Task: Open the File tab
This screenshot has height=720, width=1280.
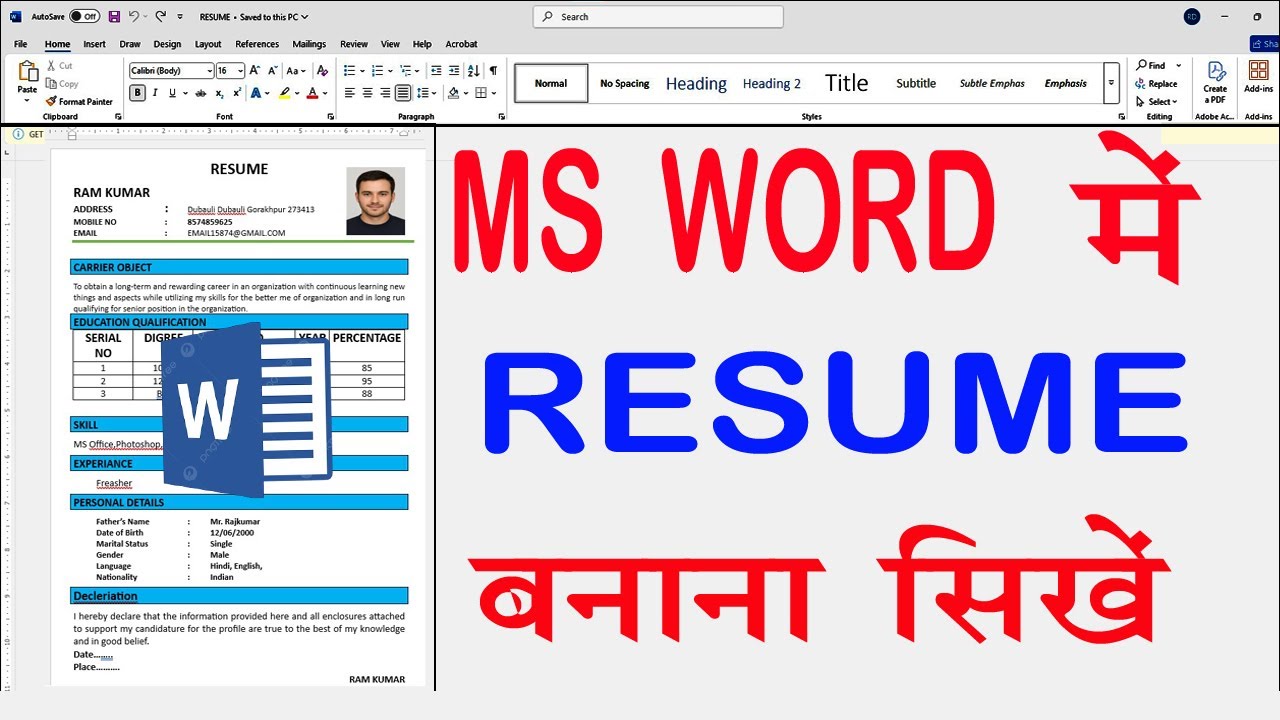Action: coord(21,44)
